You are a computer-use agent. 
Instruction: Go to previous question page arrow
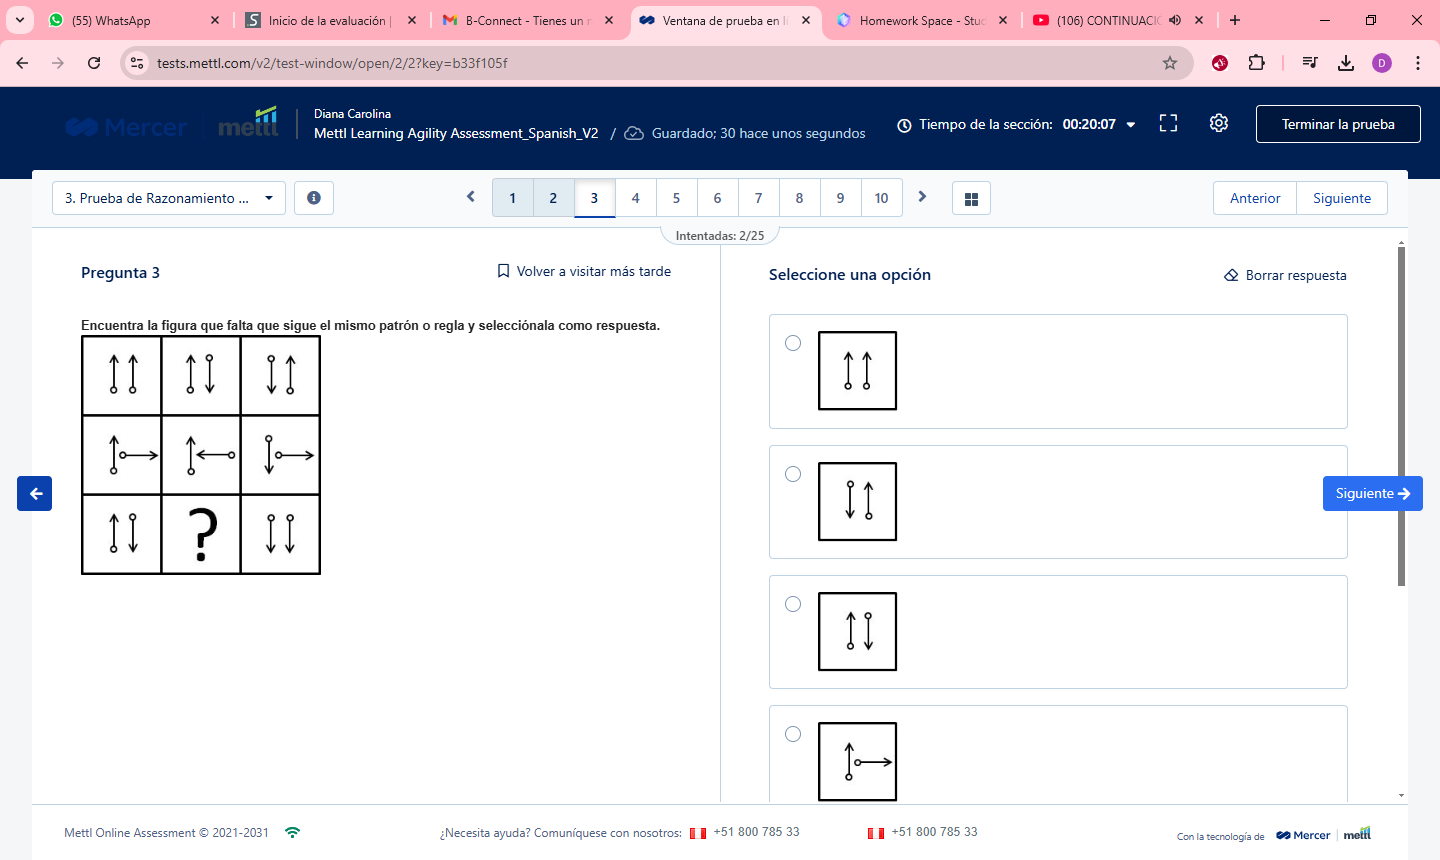coord(471,197)
